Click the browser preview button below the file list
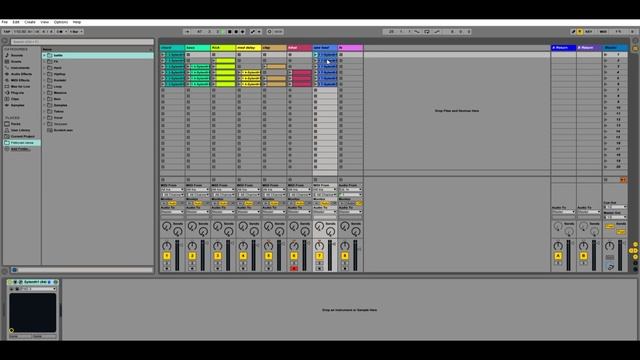Image resolution: width=640 pixels, height=360 pixels. click(14, 270)
